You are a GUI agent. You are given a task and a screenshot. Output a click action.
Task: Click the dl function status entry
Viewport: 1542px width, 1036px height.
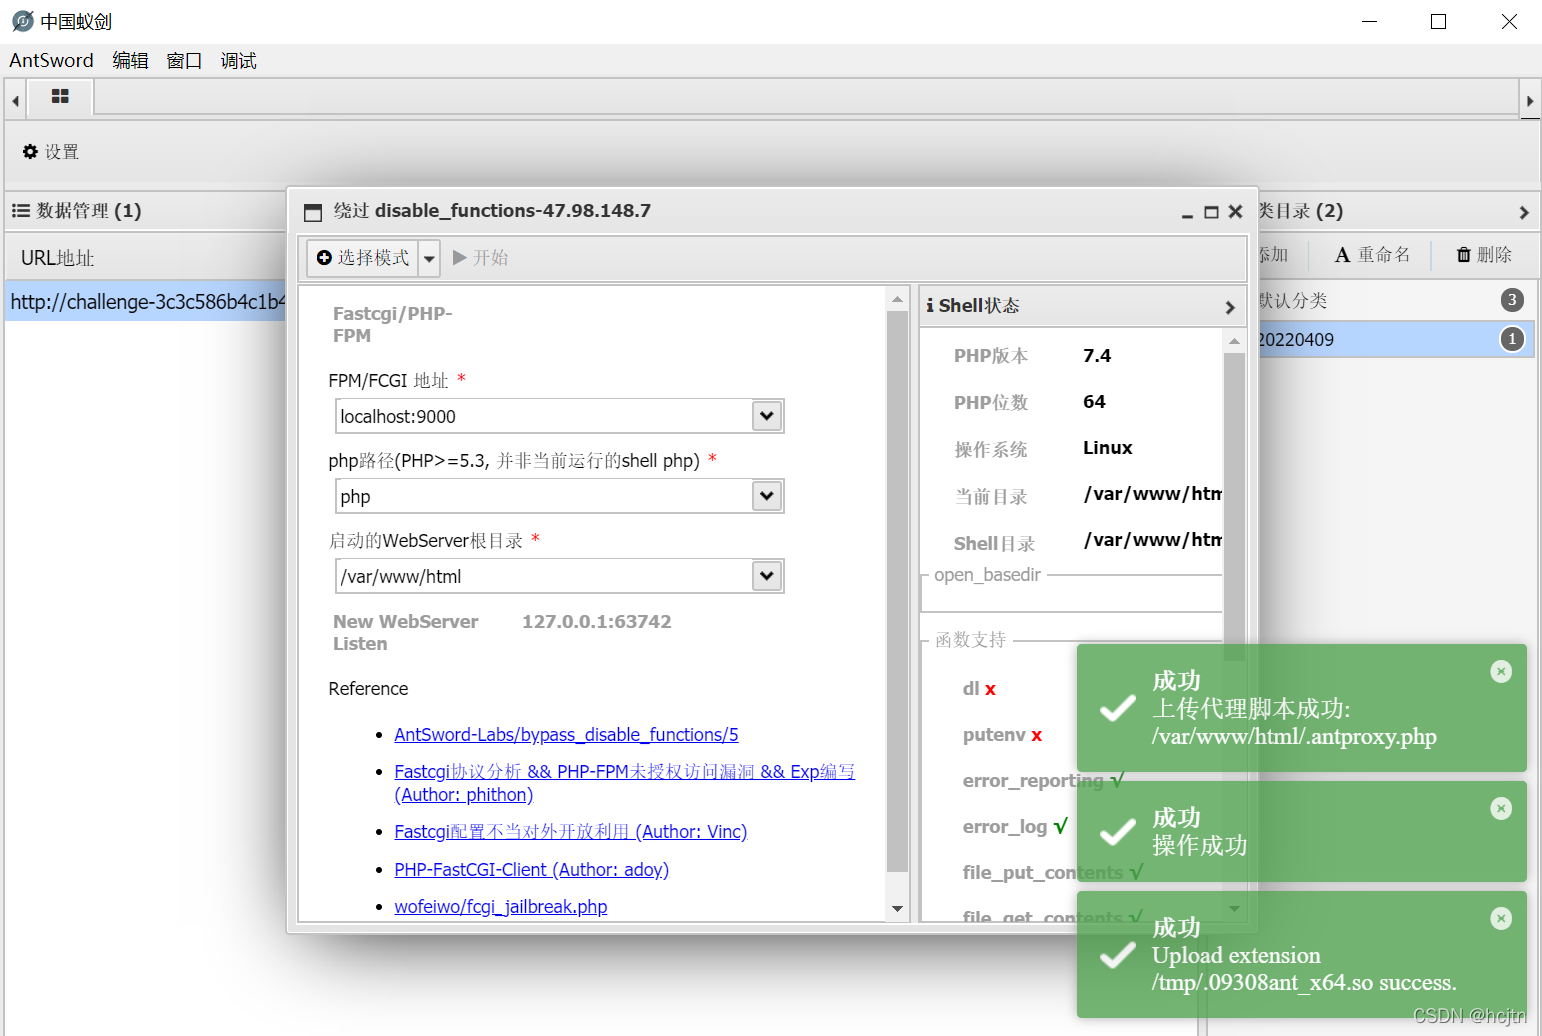[x=979, y=689]
